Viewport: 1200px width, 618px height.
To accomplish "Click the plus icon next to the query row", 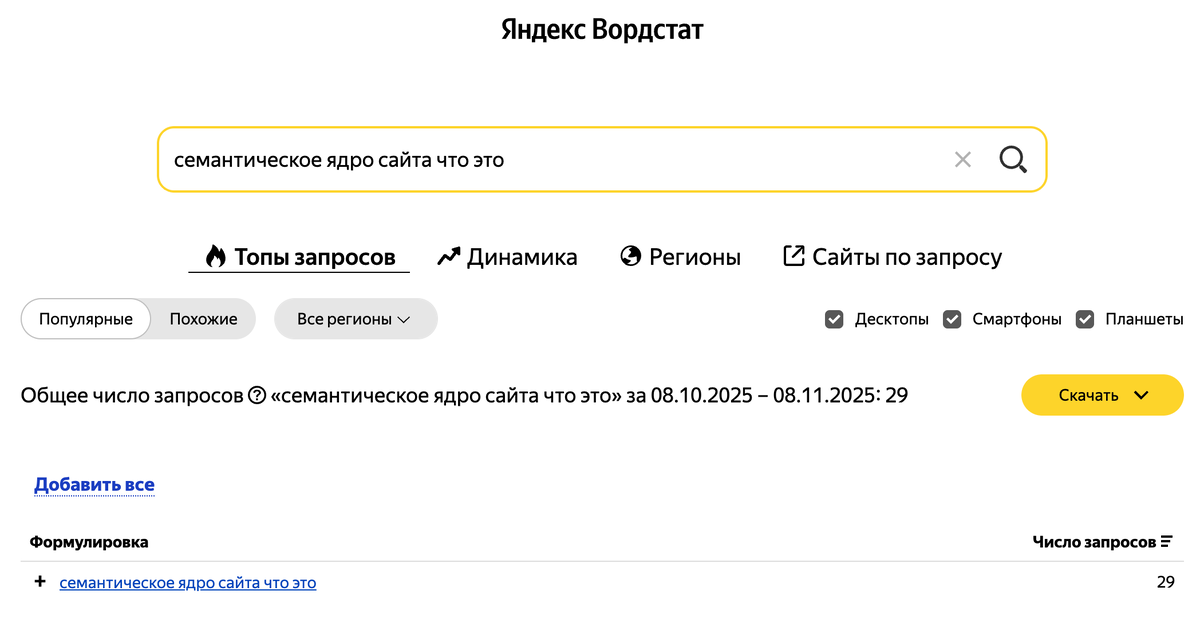I will click(40, 582).
